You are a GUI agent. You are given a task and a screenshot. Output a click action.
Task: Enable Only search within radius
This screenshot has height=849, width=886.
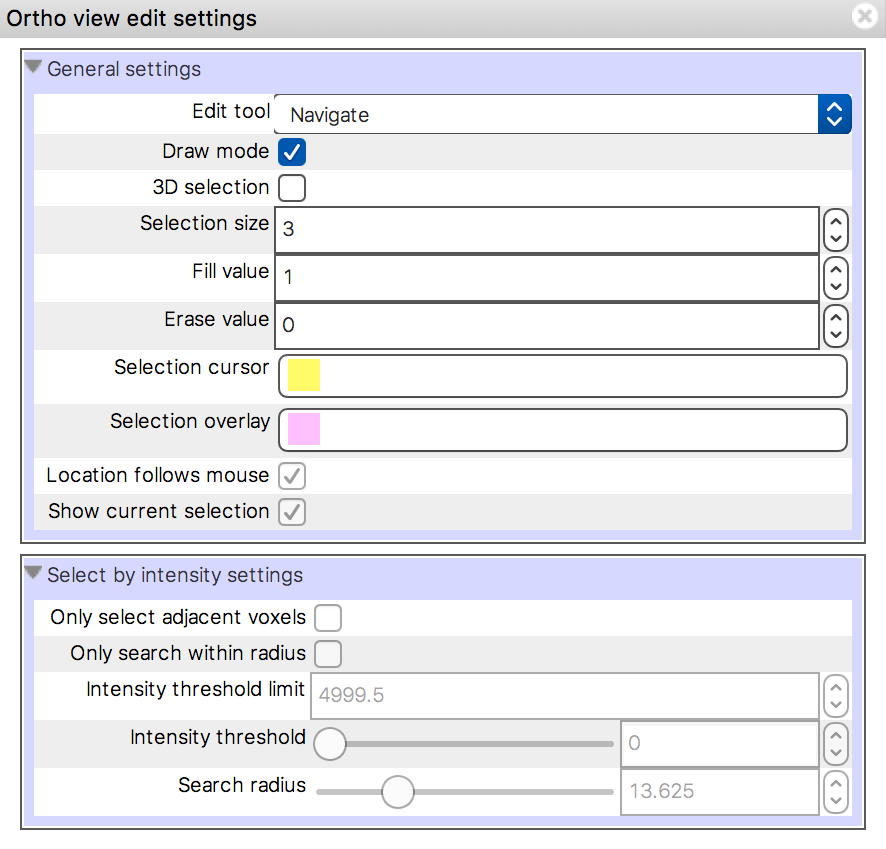pos(328,654)
